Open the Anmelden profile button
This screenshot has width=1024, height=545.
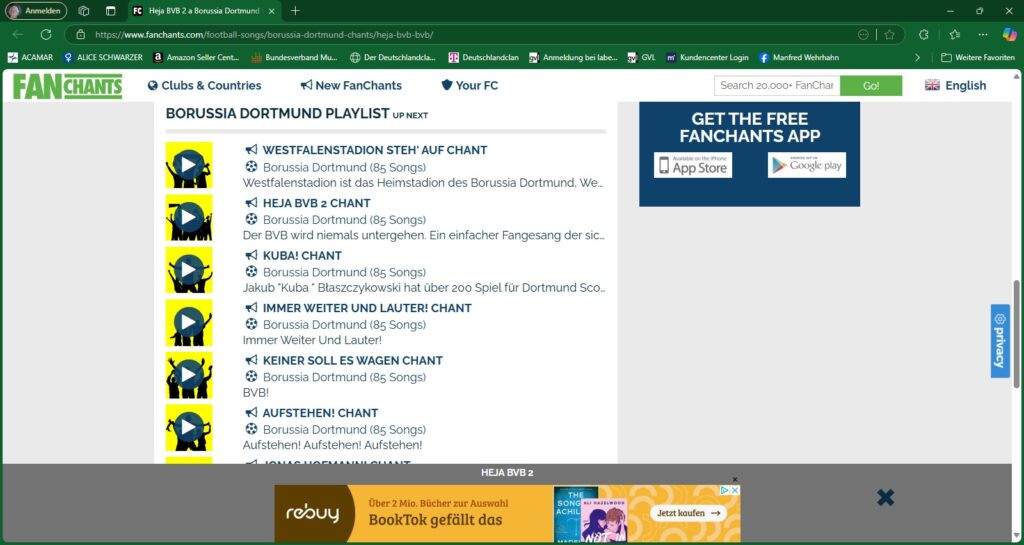pos(36,11)
